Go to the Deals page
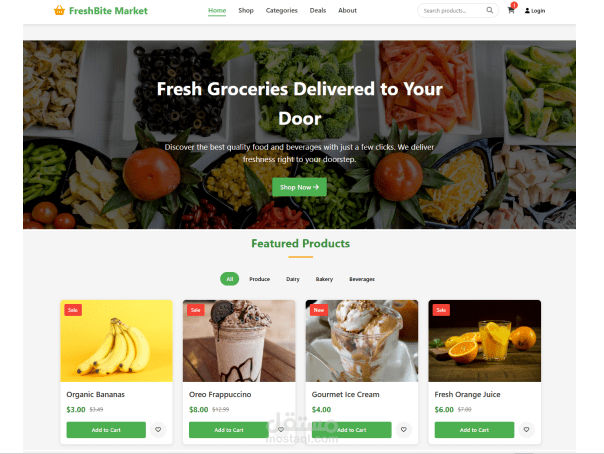Image resolution: width=604 pixels, height=454 pixels. click(x=318, y=10)
